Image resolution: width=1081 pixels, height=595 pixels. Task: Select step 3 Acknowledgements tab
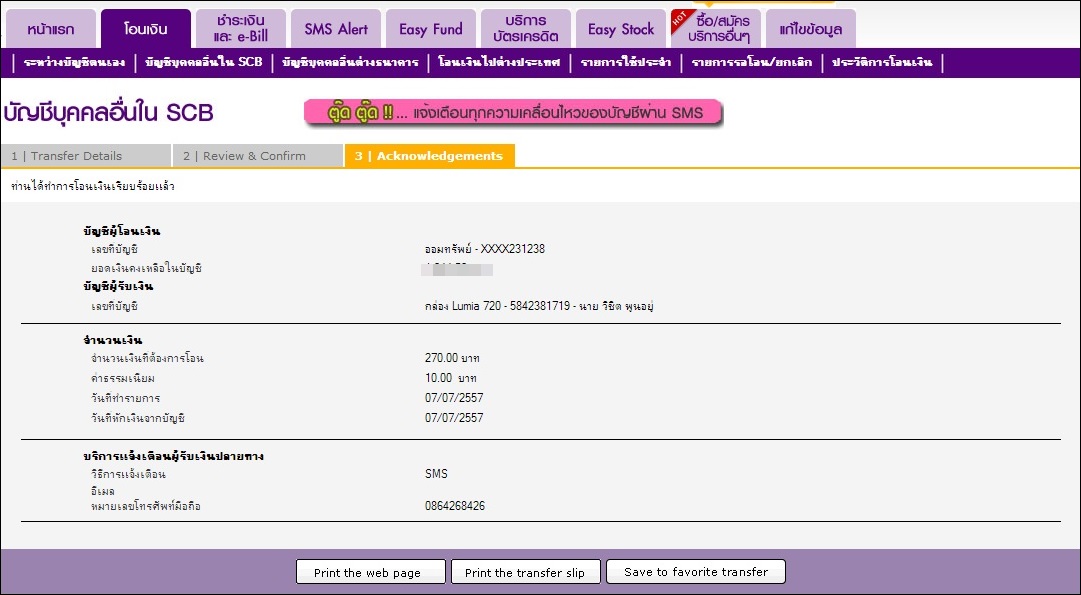click(430, 156)
